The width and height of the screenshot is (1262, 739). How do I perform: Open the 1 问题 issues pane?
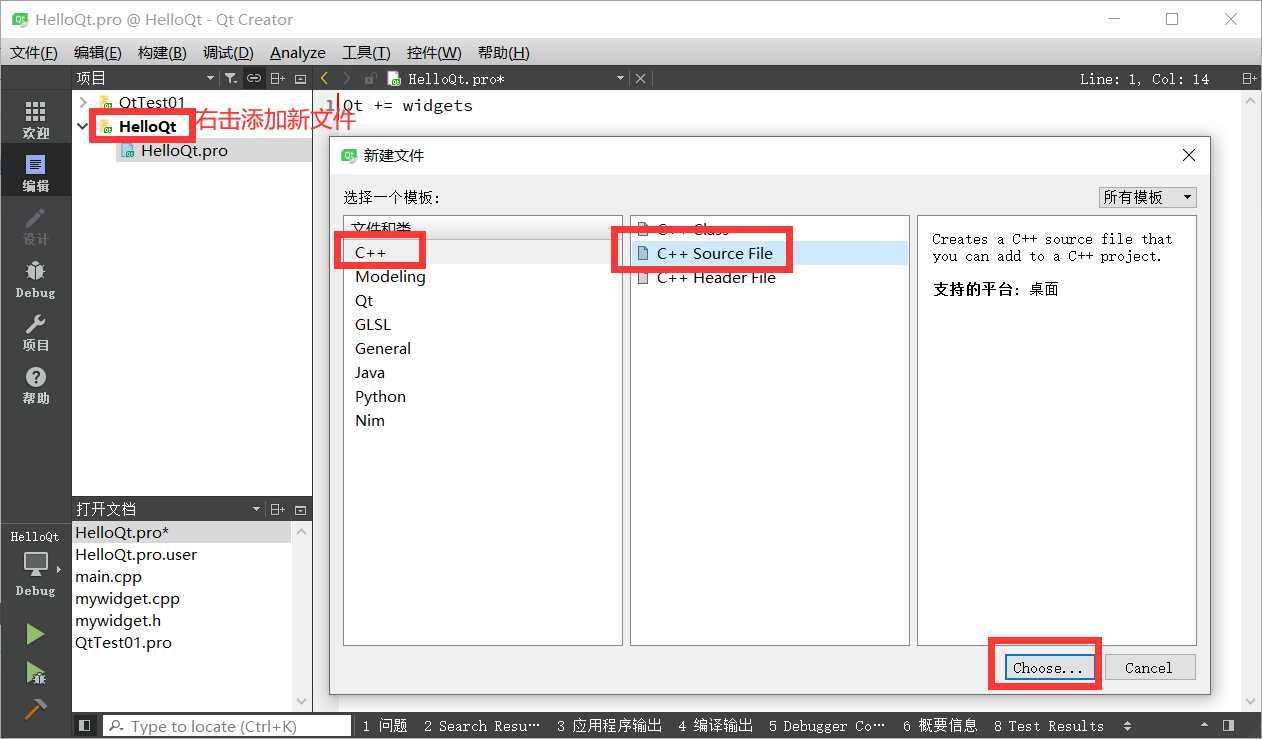pyautogui.click(x=384, y=726)
